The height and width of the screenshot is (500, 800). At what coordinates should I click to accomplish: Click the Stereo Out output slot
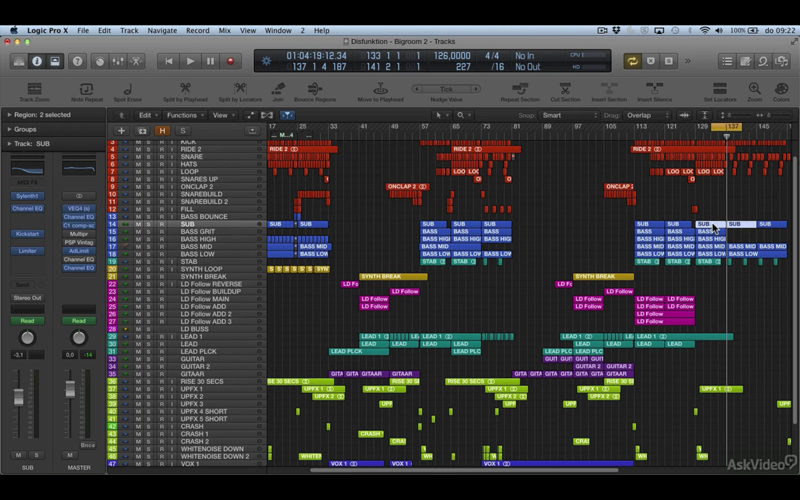28,297
